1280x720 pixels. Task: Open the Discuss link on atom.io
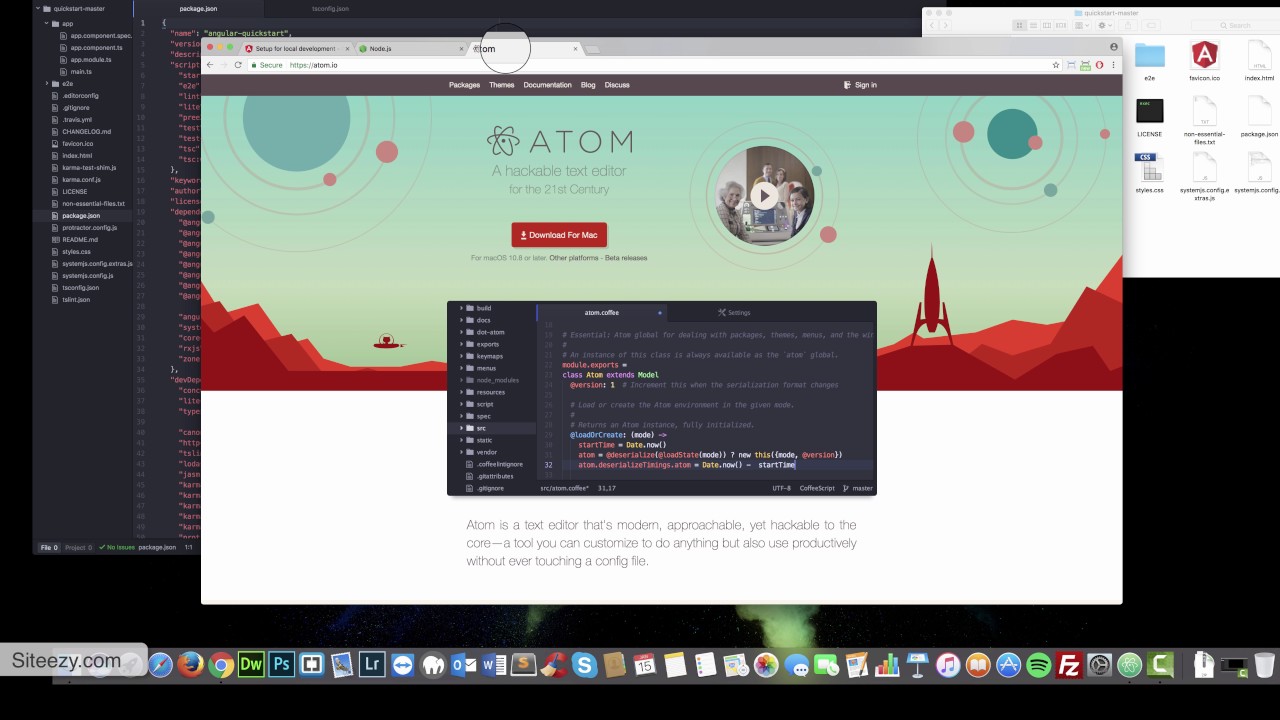click(x=617, y=85)
